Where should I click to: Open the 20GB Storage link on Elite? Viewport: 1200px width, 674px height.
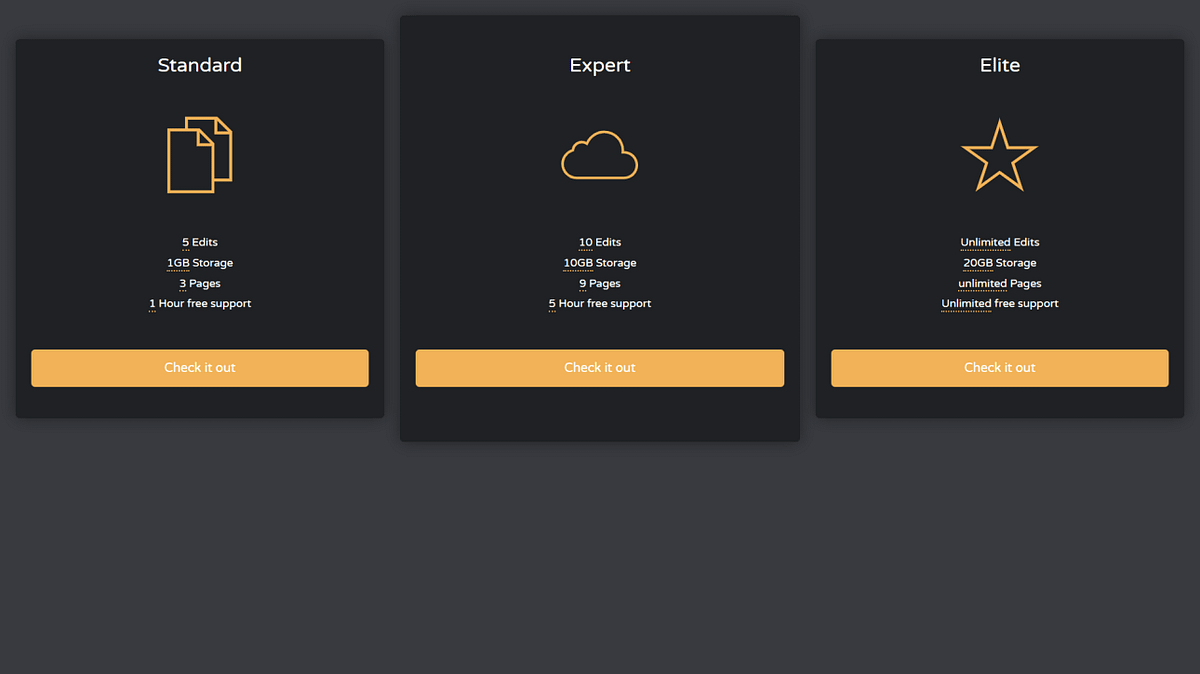[999, 262]
